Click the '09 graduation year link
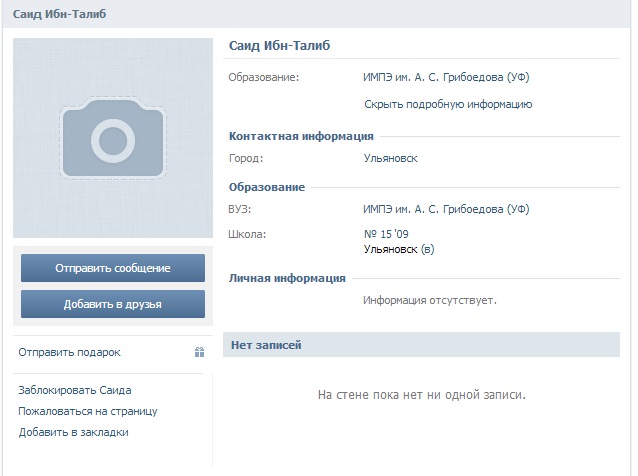This screenshot has height=476, width=638. [x=401, y=235]
